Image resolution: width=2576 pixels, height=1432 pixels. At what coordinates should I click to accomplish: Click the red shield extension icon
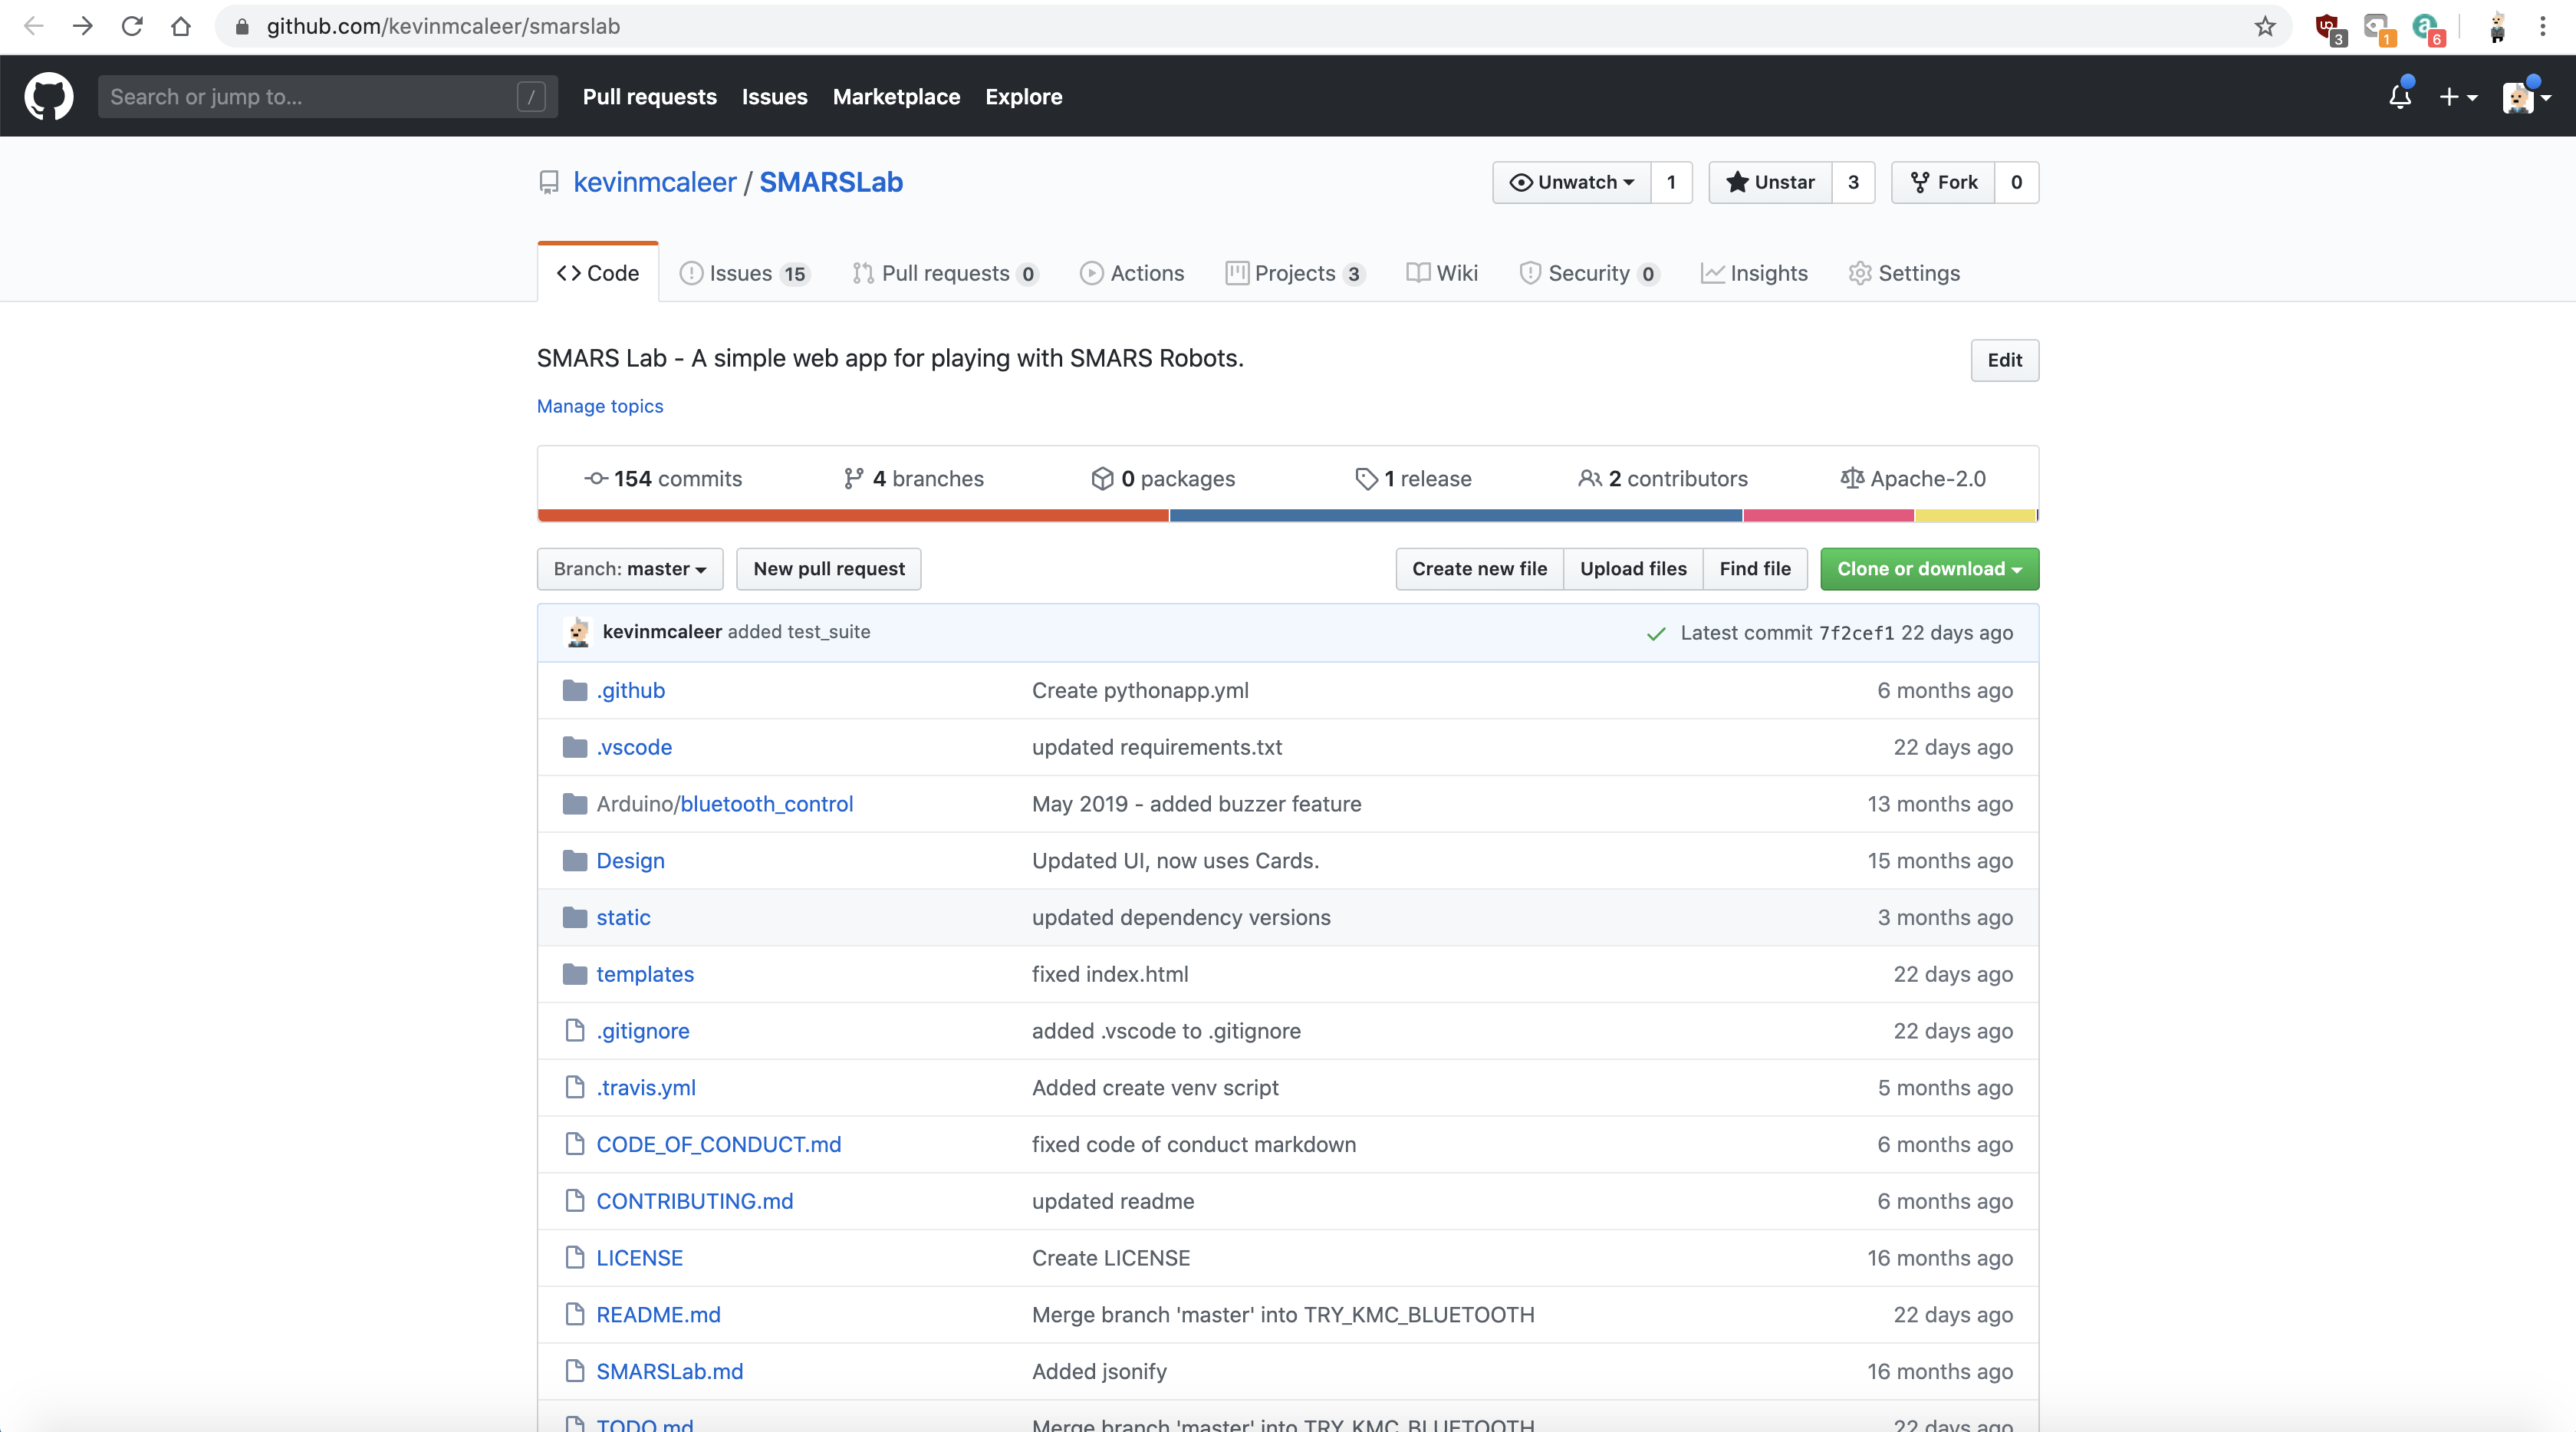(x=2330, y=28)
